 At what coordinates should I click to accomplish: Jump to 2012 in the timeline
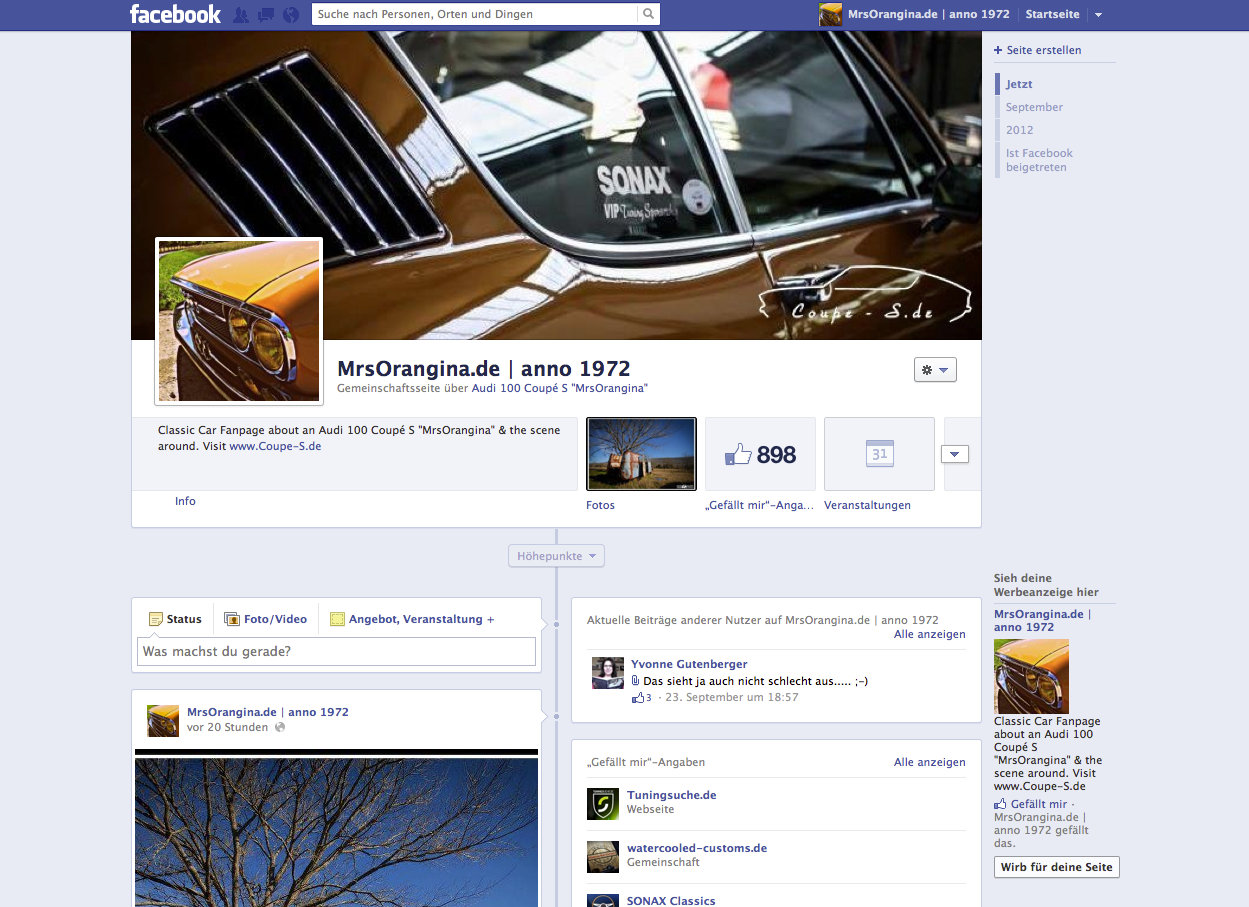[x=1019, y=130]
